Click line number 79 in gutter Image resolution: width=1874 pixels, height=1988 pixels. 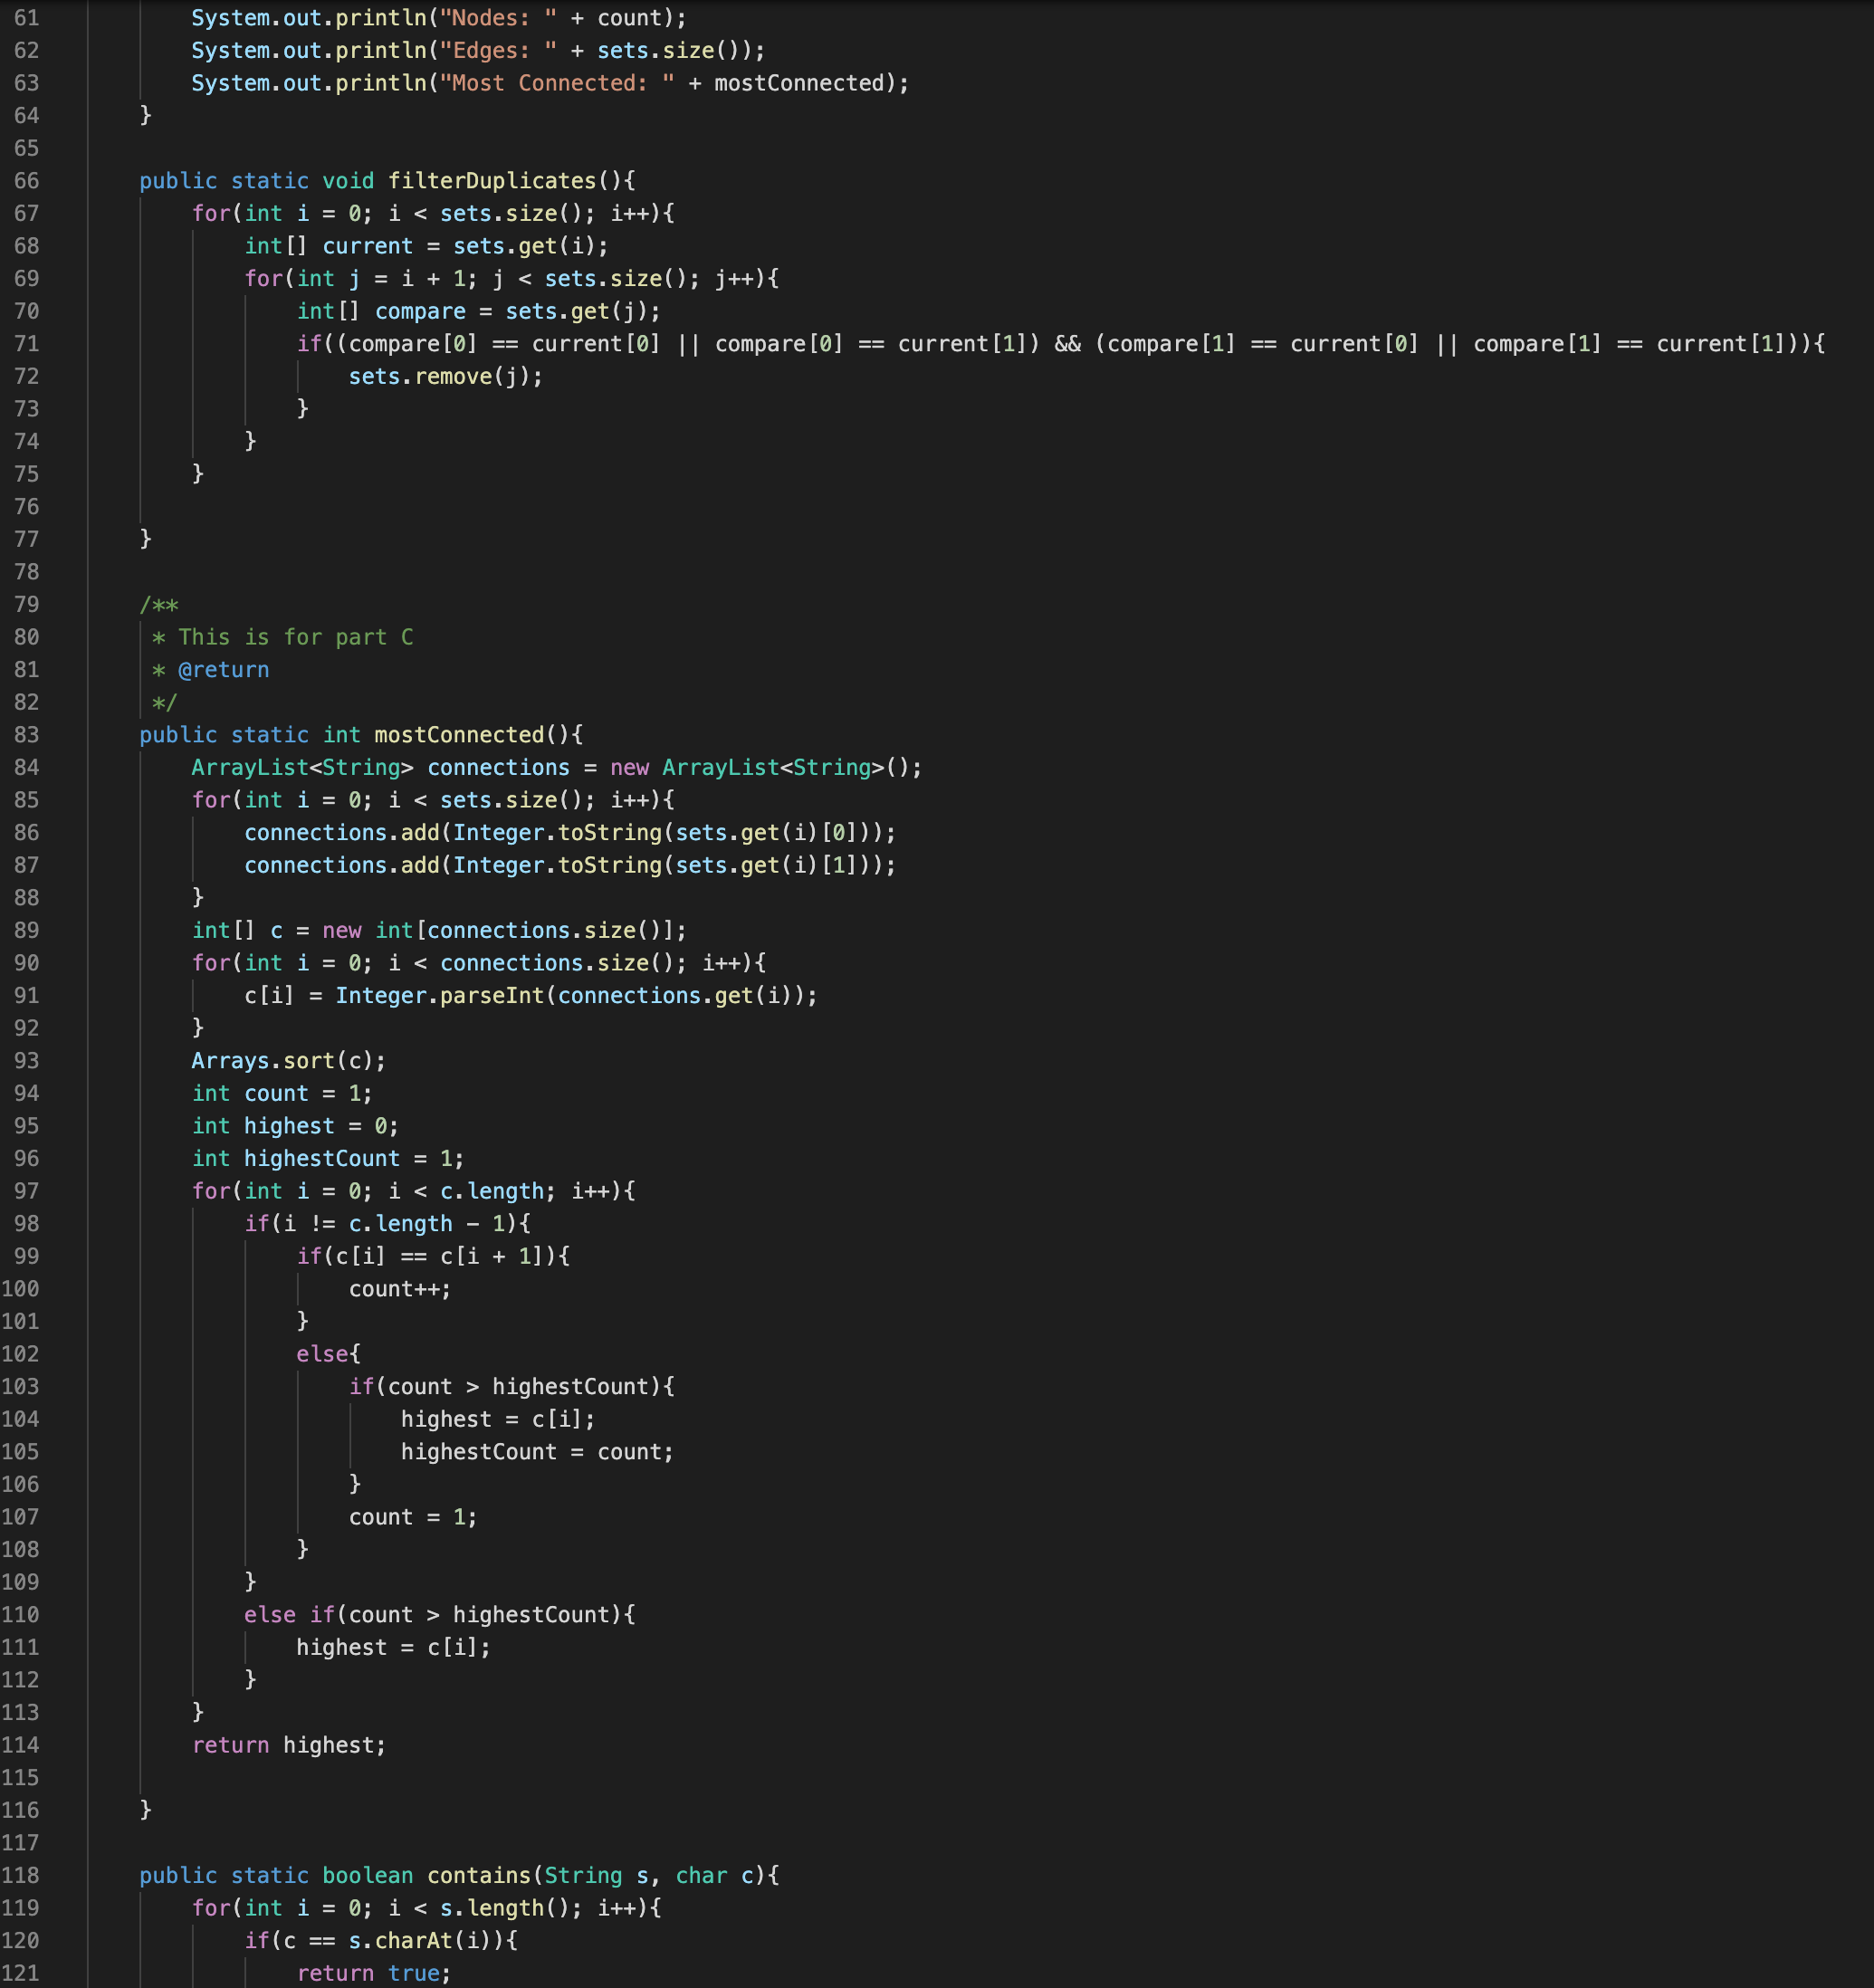tap(26, 605)
